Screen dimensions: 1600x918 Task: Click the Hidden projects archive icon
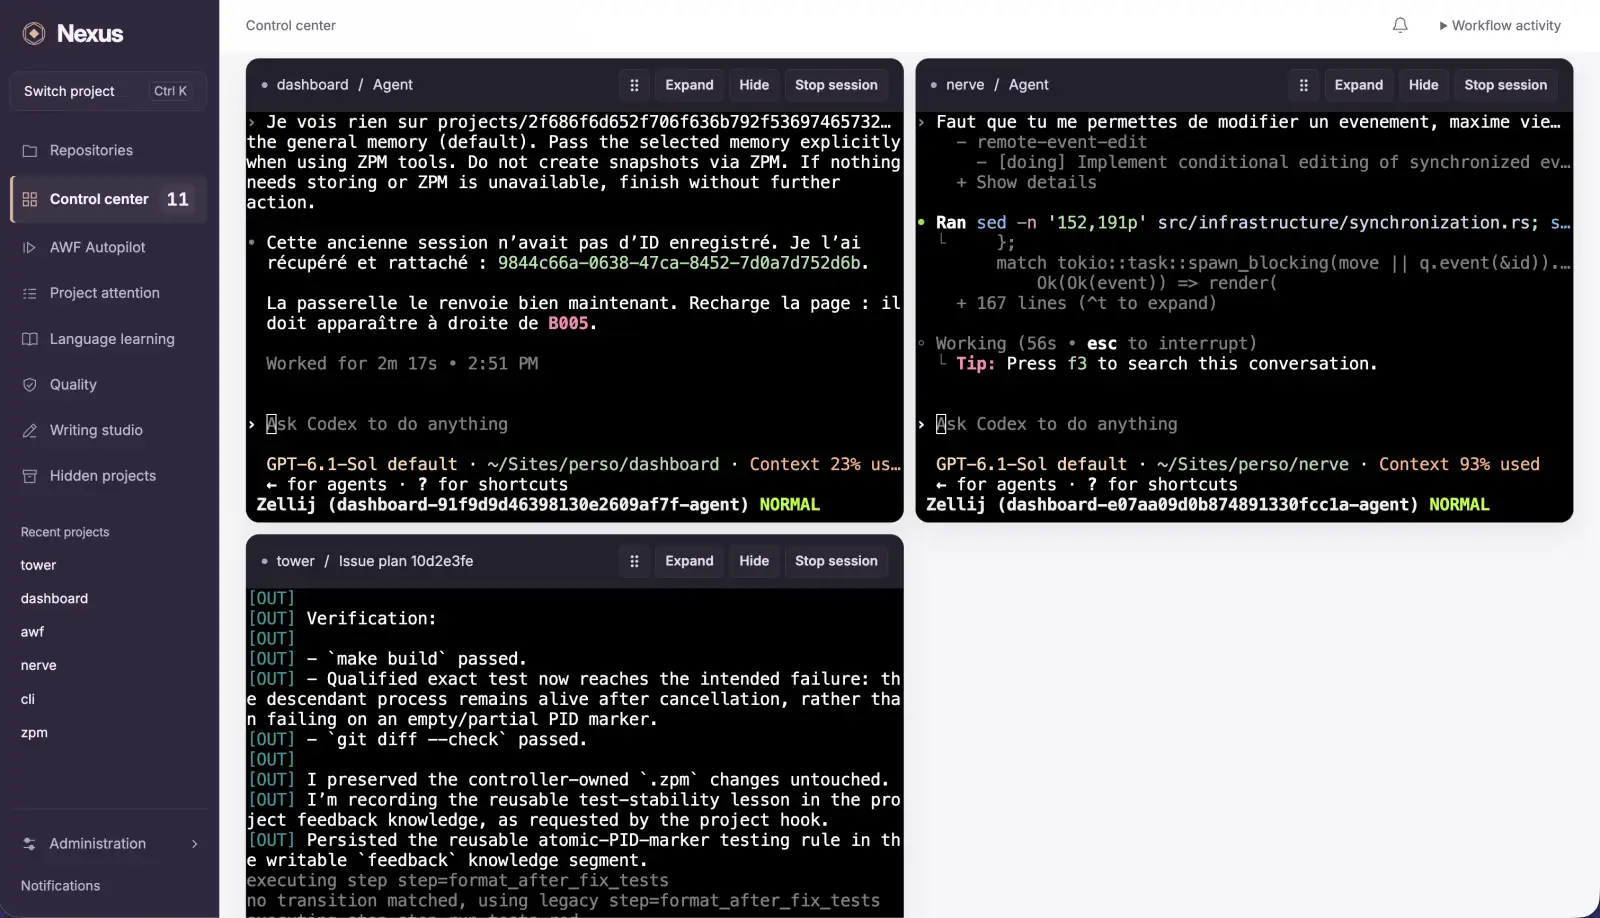30,476
